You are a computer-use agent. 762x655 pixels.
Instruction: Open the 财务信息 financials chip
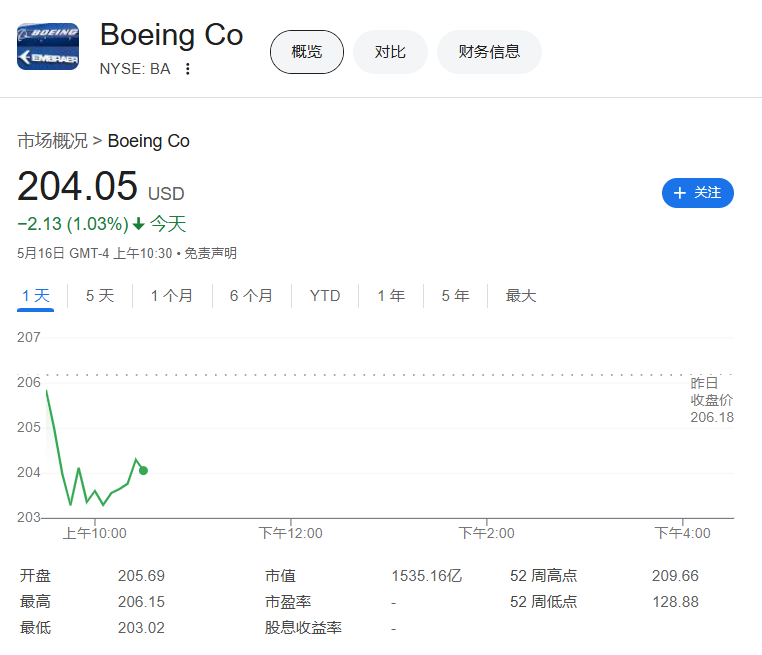[x=489, y=52]
